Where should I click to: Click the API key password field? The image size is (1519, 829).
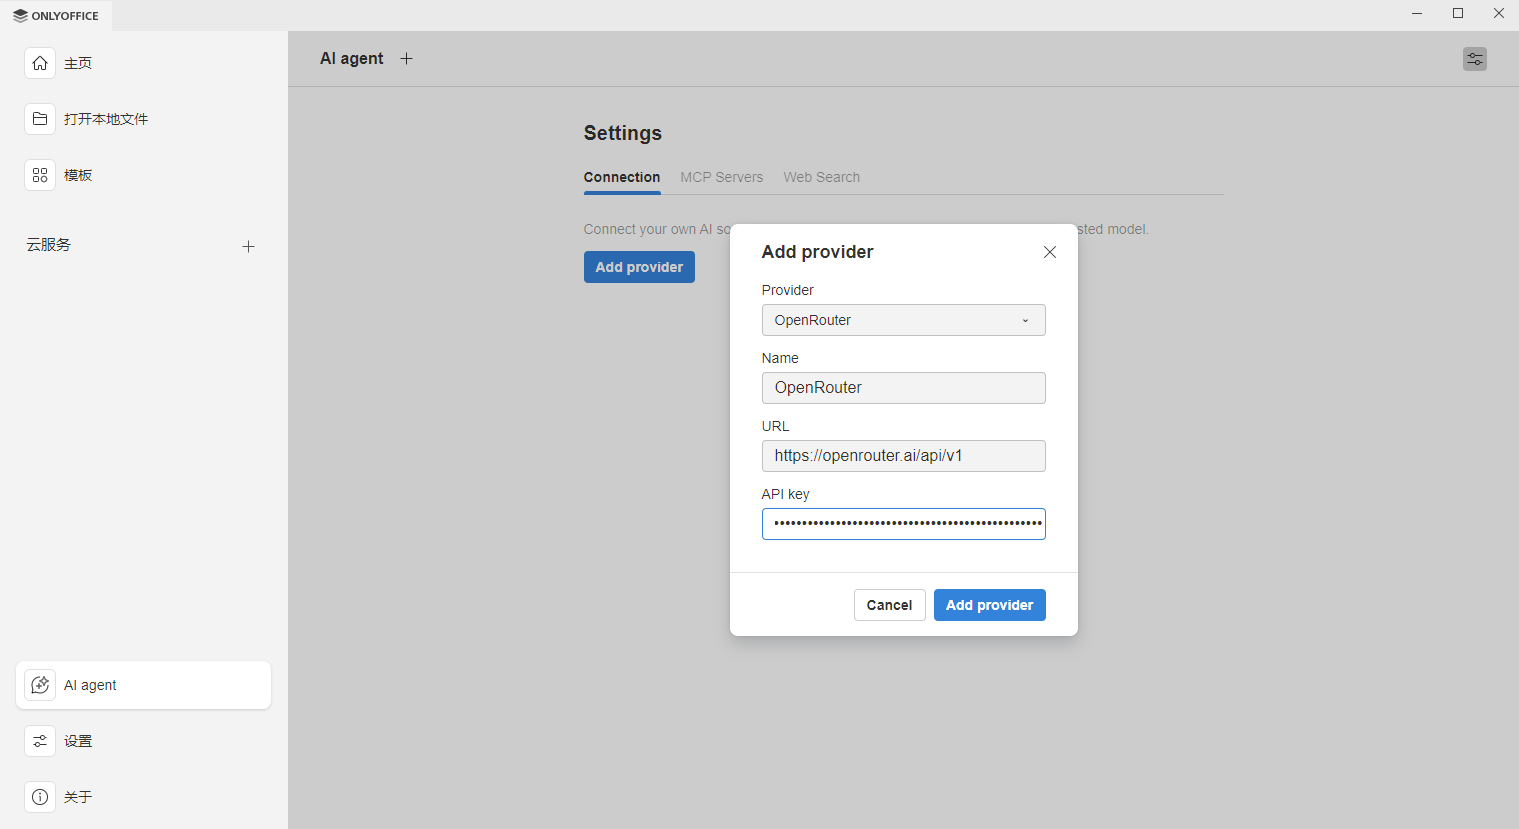(x=903, y=524)
